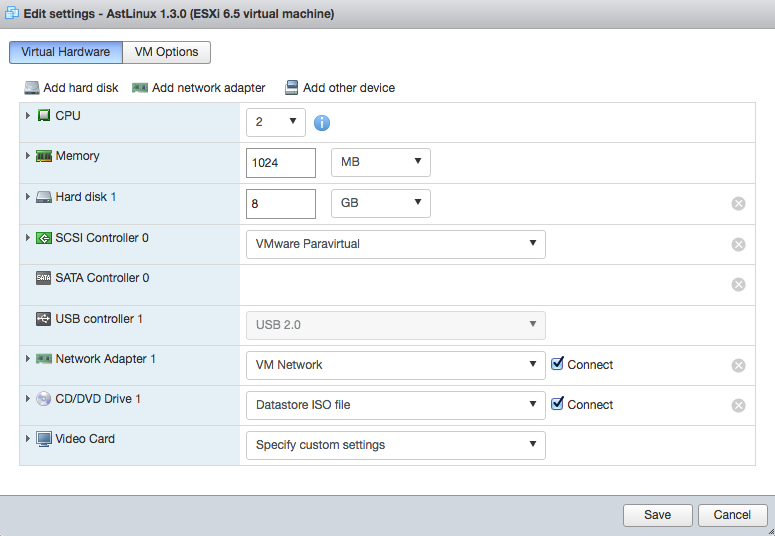Open the Specify custom settings dropdown

tap(396, 446)
